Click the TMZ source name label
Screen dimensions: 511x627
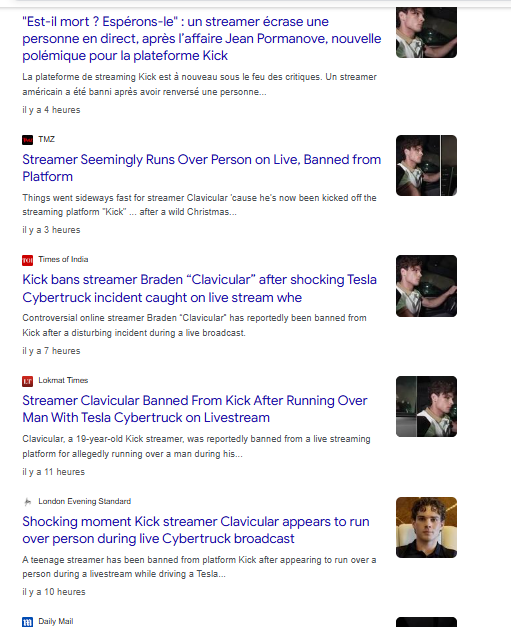[x=46, y=139]
